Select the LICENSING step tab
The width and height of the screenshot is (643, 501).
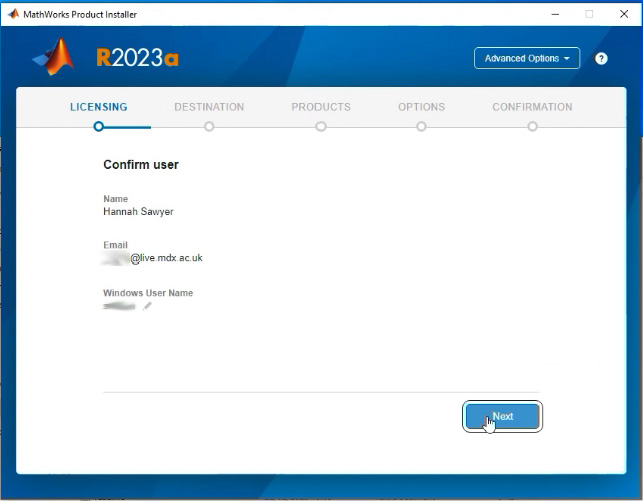(98, 107)
